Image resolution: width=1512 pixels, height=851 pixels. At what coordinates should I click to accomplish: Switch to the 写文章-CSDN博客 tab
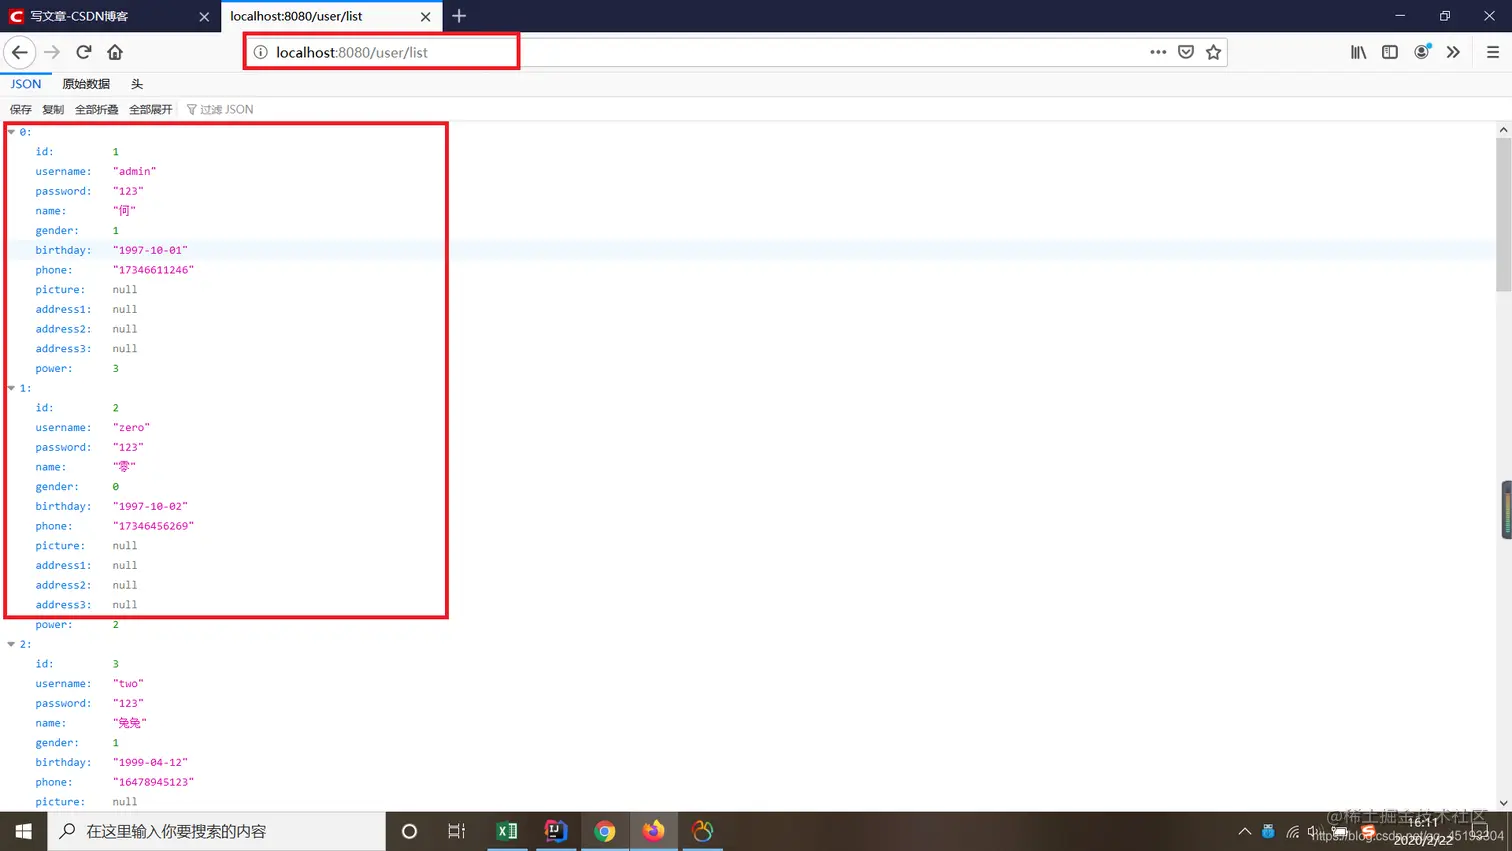click(x=110, y=16)
